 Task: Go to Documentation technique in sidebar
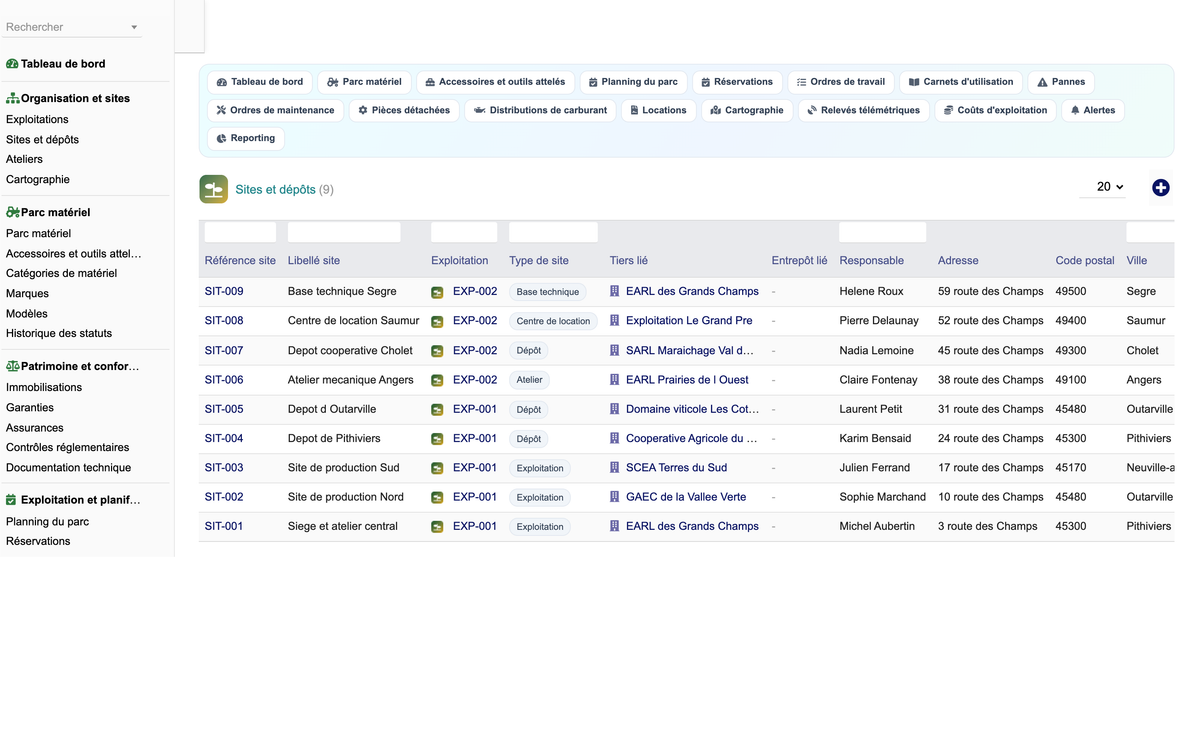point(68,467)
